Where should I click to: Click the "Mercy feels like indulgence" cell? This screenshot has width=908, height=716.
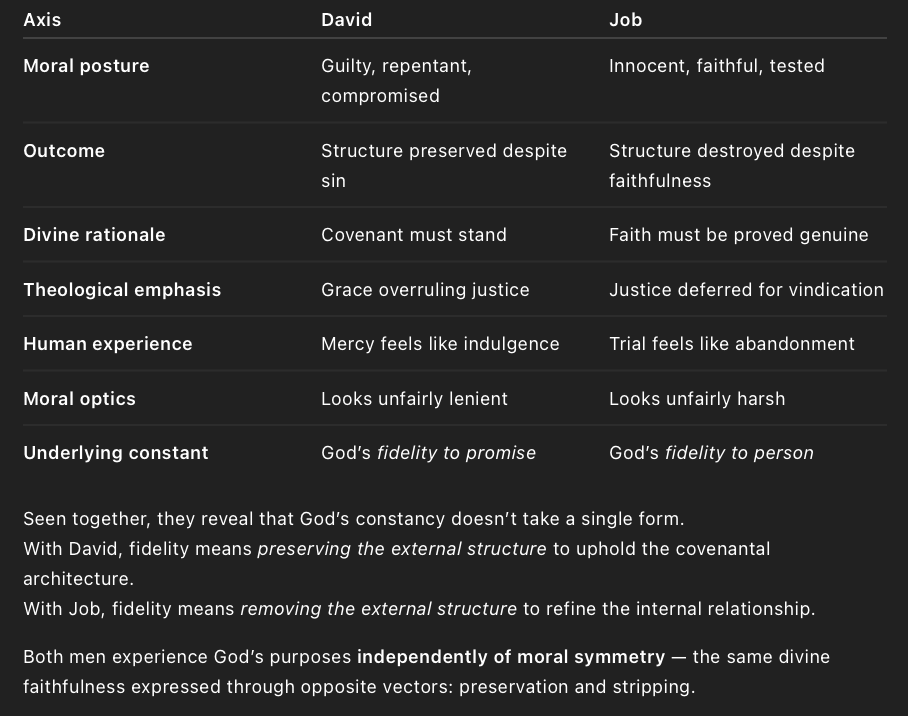click(x=440, y=344)
